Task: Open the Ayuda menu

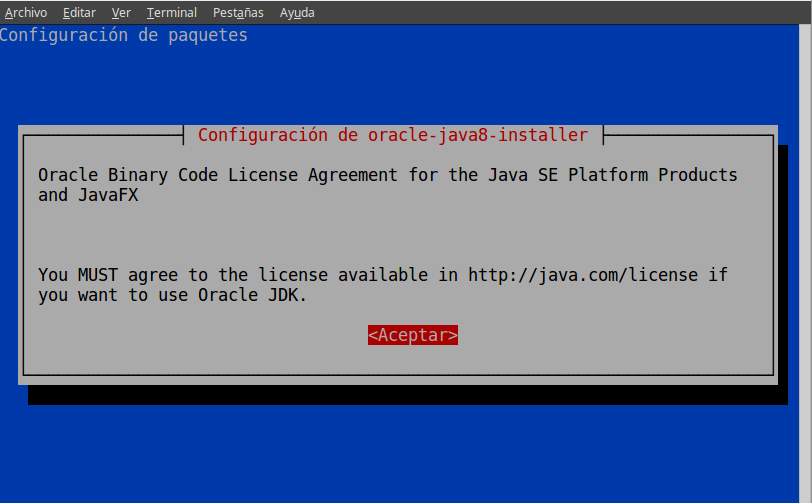Action: (297, 12)
